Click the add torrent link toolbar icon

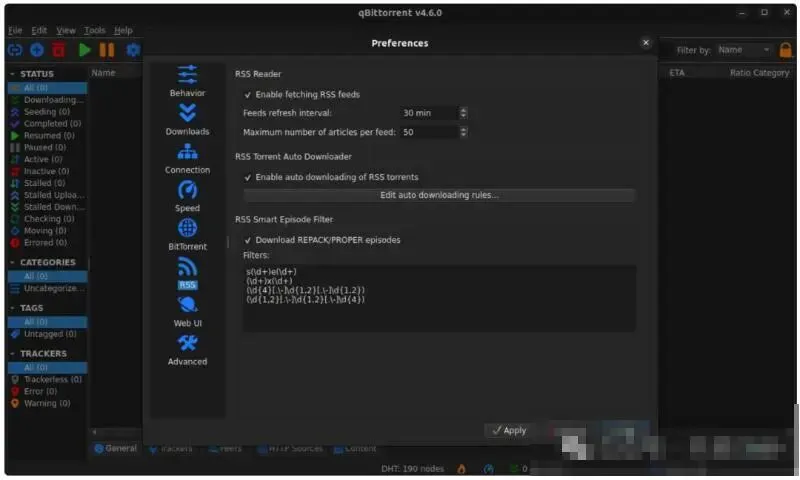[x=15, y=50]
